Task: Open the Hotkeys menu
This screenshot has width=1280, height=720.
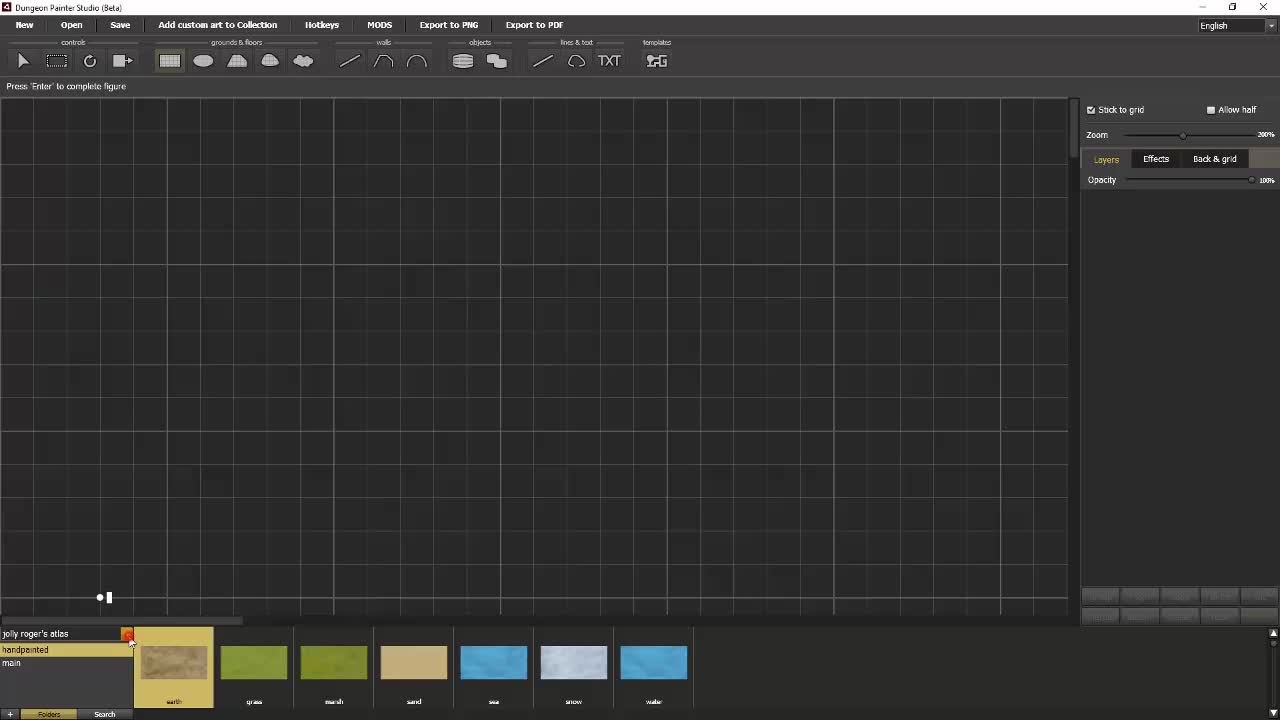Action: (x=322, y=25)
